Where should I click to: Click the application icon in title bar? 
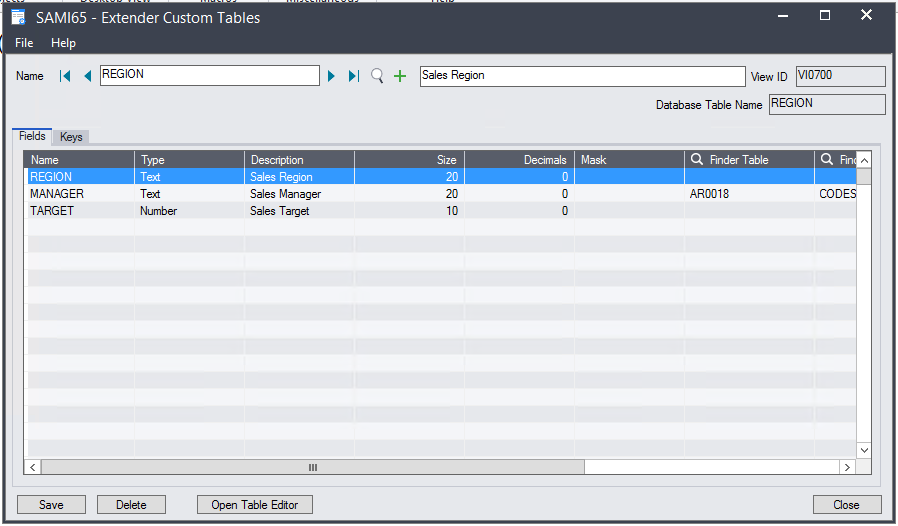(x=18, y=17)
